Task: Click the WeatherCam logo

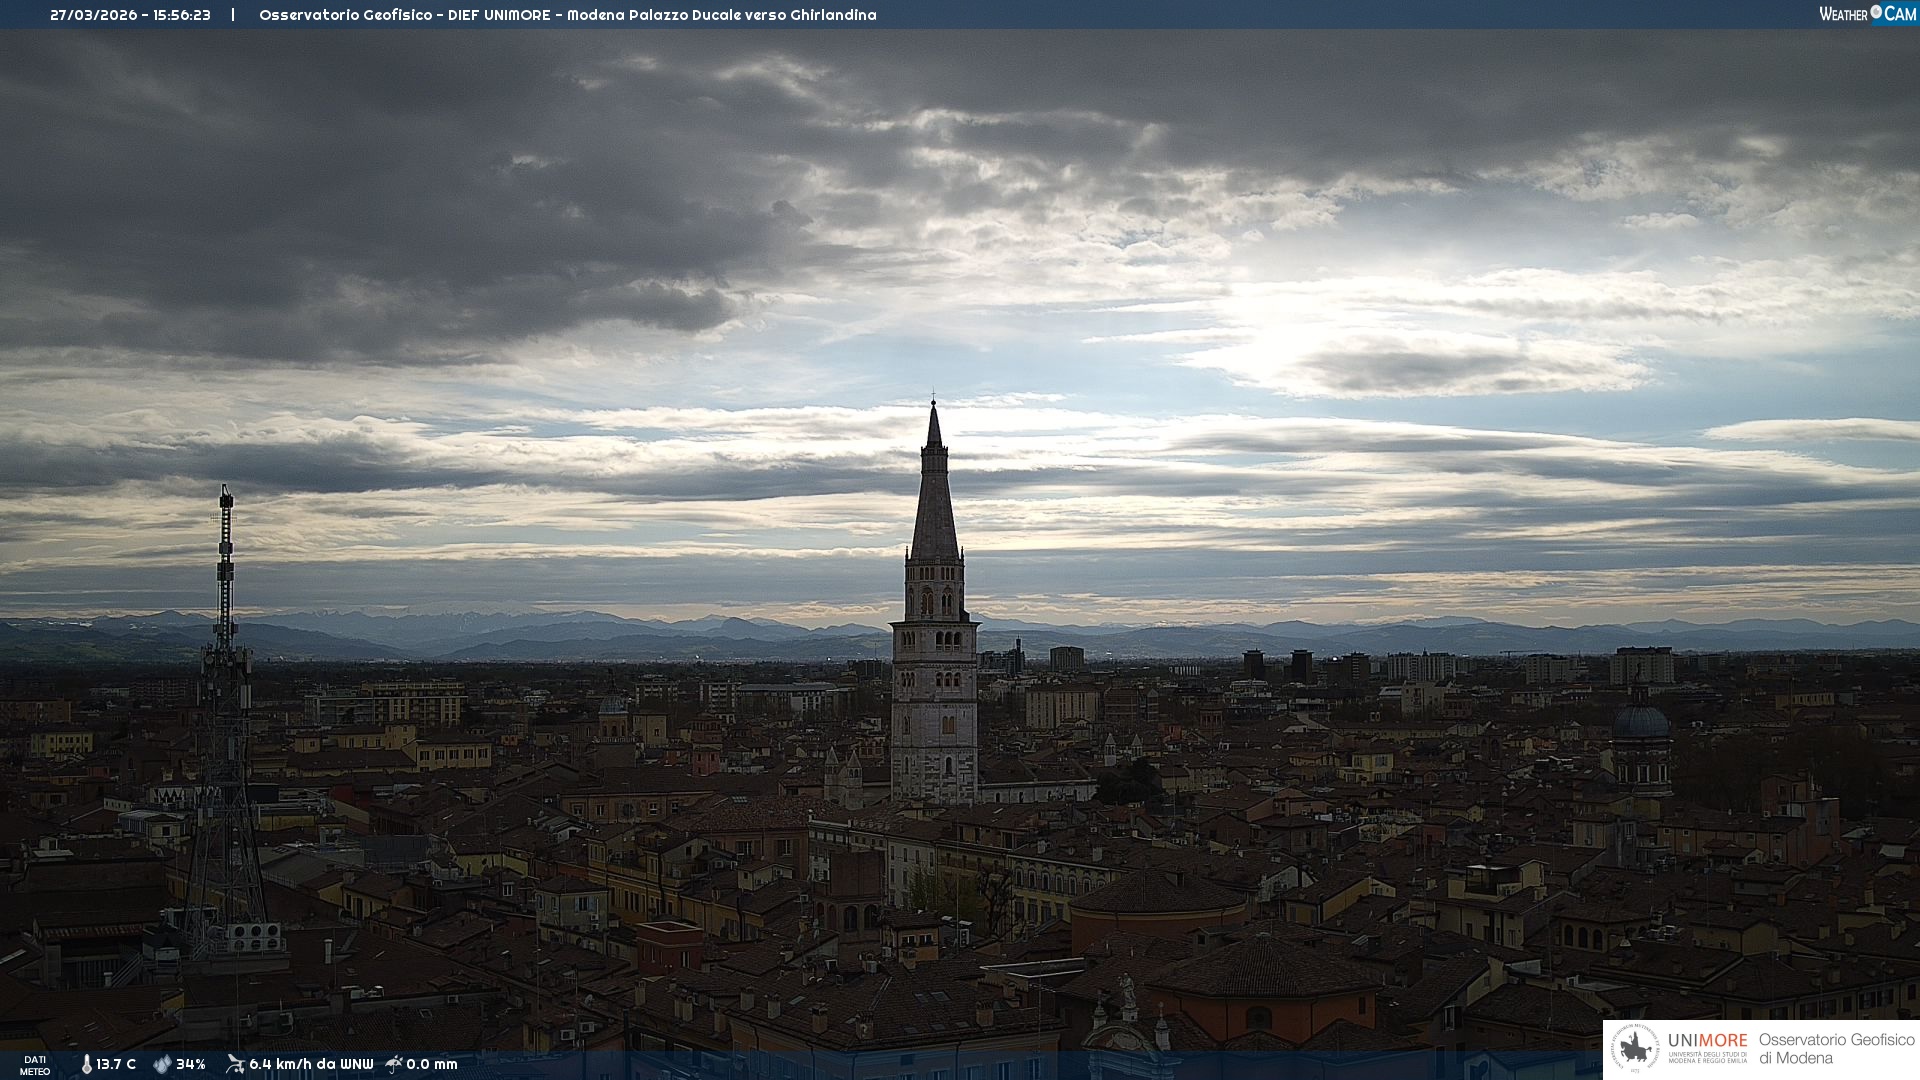Action: pos(1867,14)
